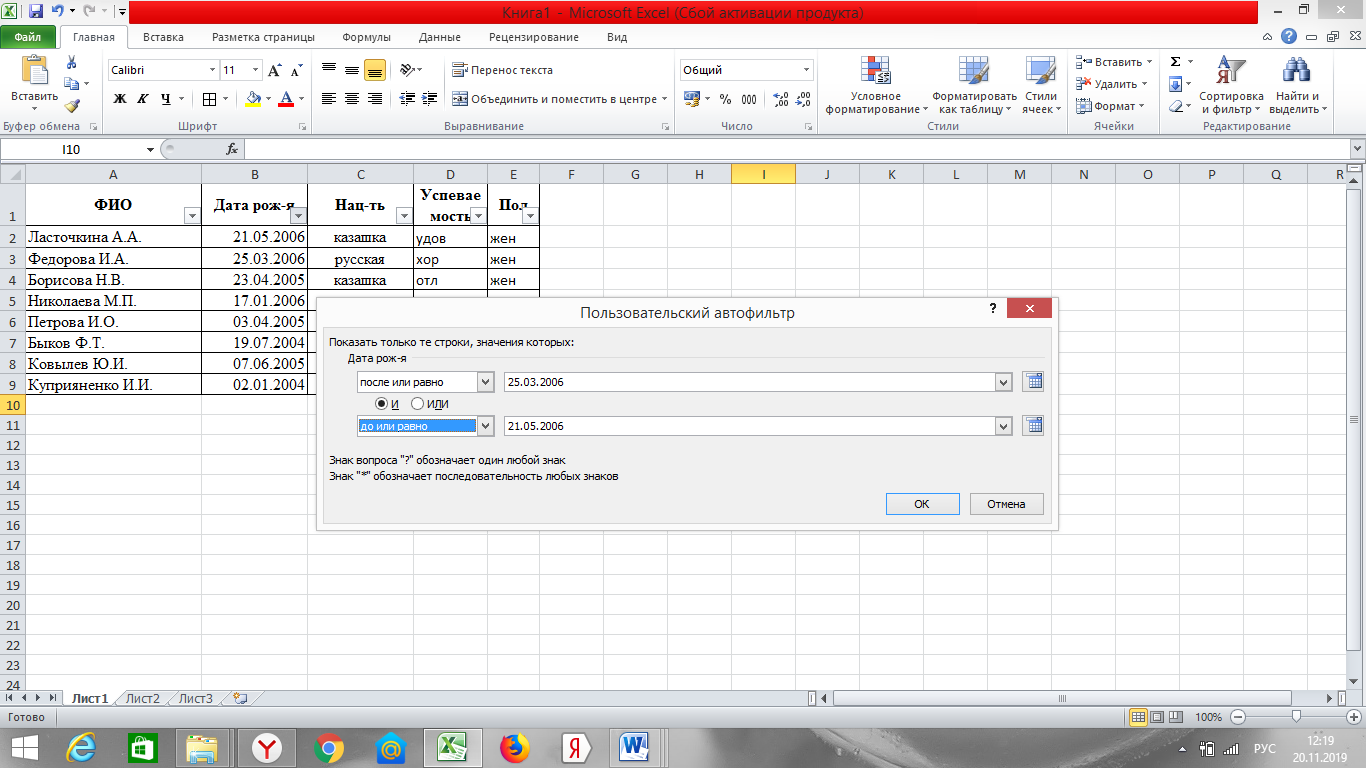This screenshot has height=768, width=1366.
Task: Open the Нац-ть column filter dropdown
Action: pos(404,216)
